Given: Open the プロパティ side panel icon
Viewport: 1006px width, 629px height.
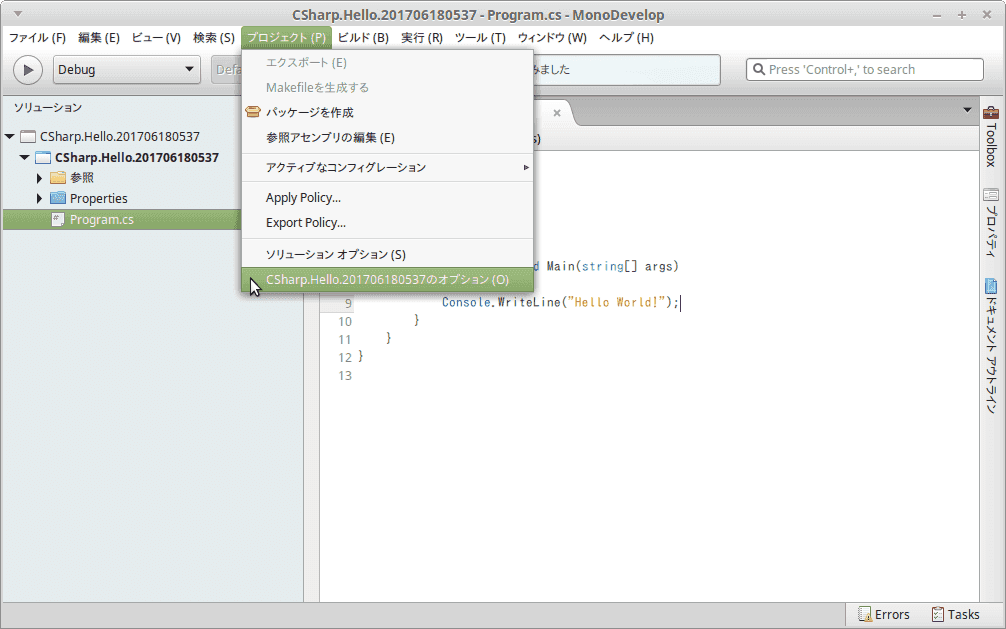Looking at the screenshot, I should [x=991, y=194].
